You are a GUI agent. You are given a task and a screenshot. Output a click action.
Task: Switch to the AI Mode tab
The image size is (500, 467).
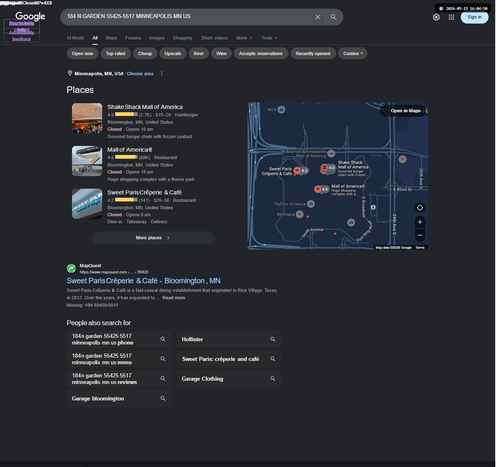pos(75,38)
